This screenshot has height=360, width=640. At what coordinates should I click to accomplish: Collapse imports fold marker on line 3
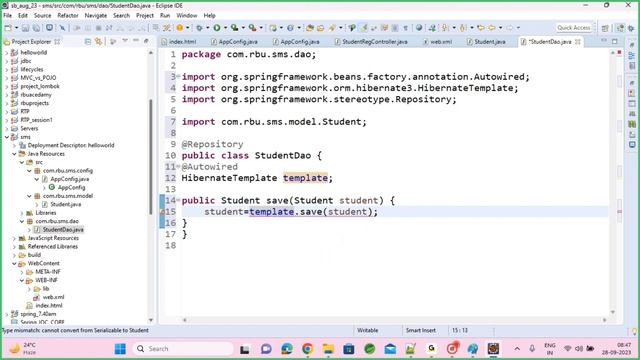click(x=178, y=76)
